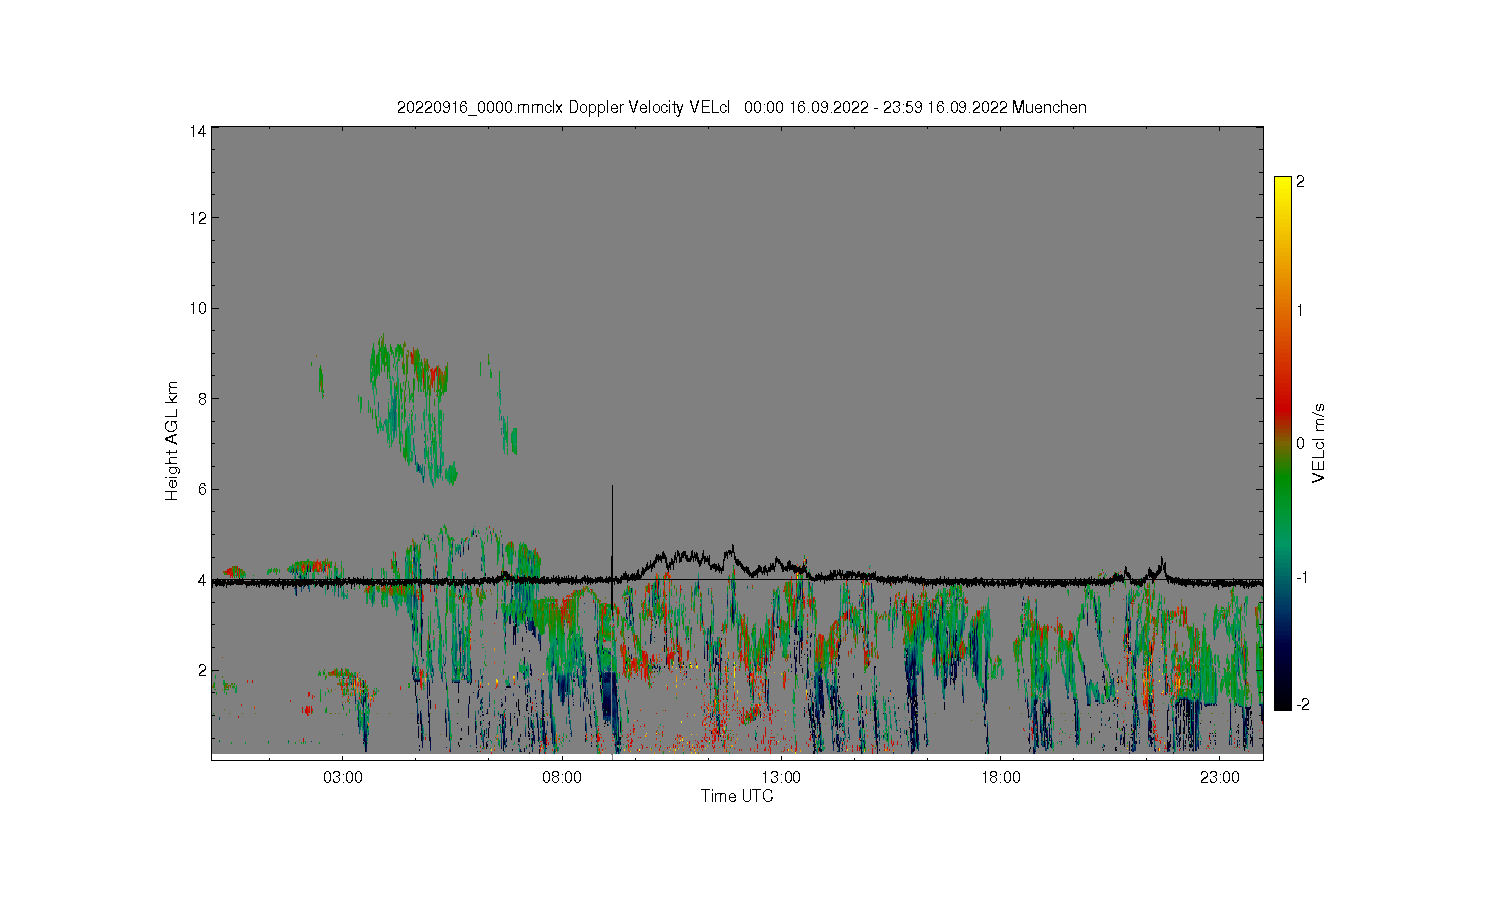Click the colorbar top value 2

(1301, 182)
